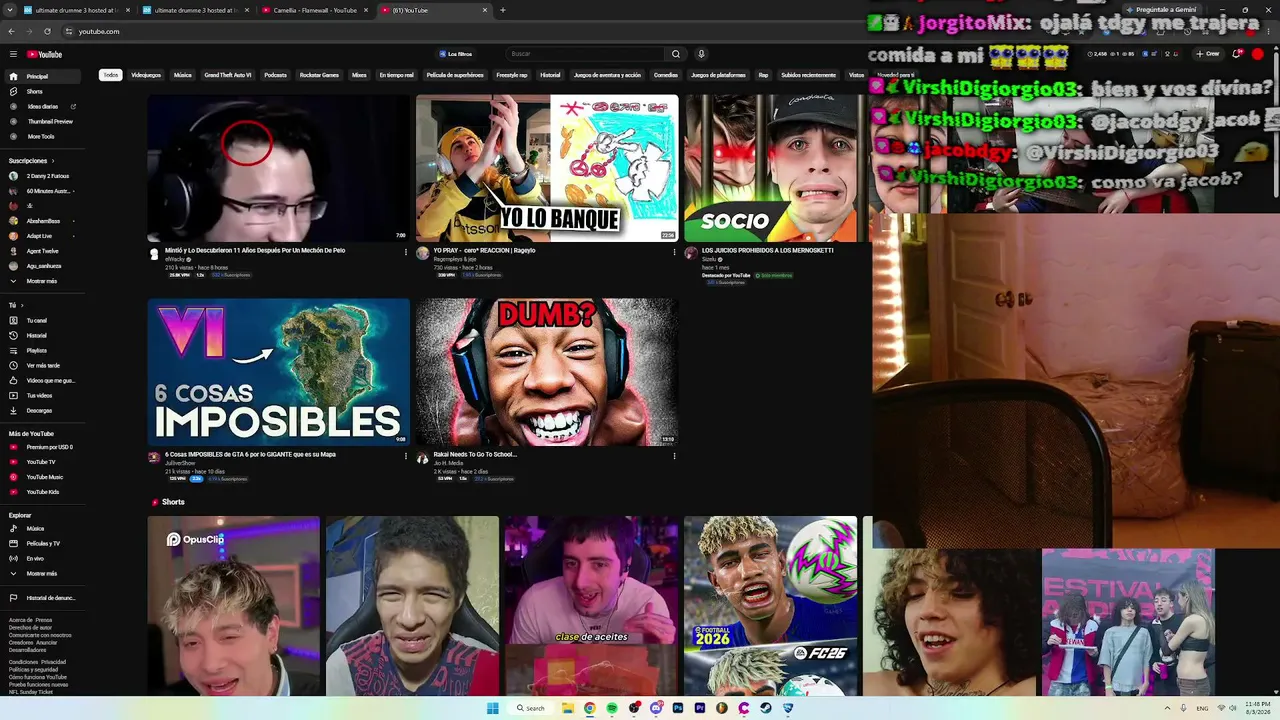The height and width of the screenshot is (720, 1280).
Task: Open 2 Danny 2 Furious subscription
Action: pos(44,176)
